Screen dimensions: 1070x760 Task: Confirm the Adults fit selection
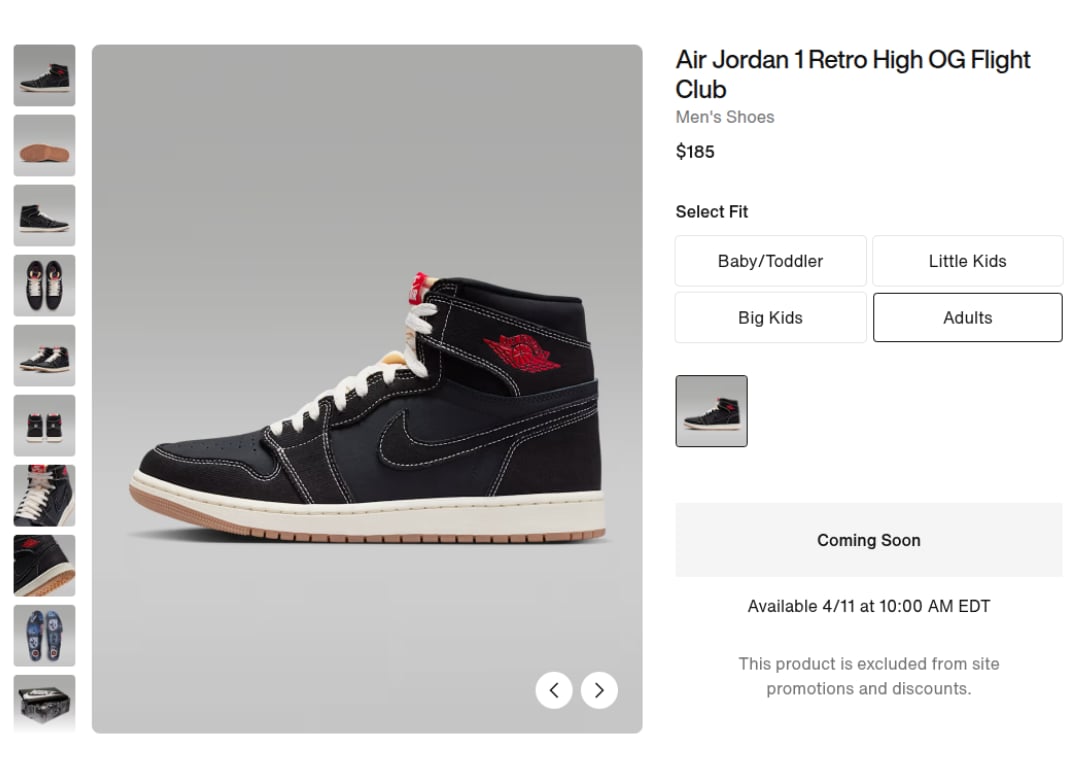click(967, 317)
